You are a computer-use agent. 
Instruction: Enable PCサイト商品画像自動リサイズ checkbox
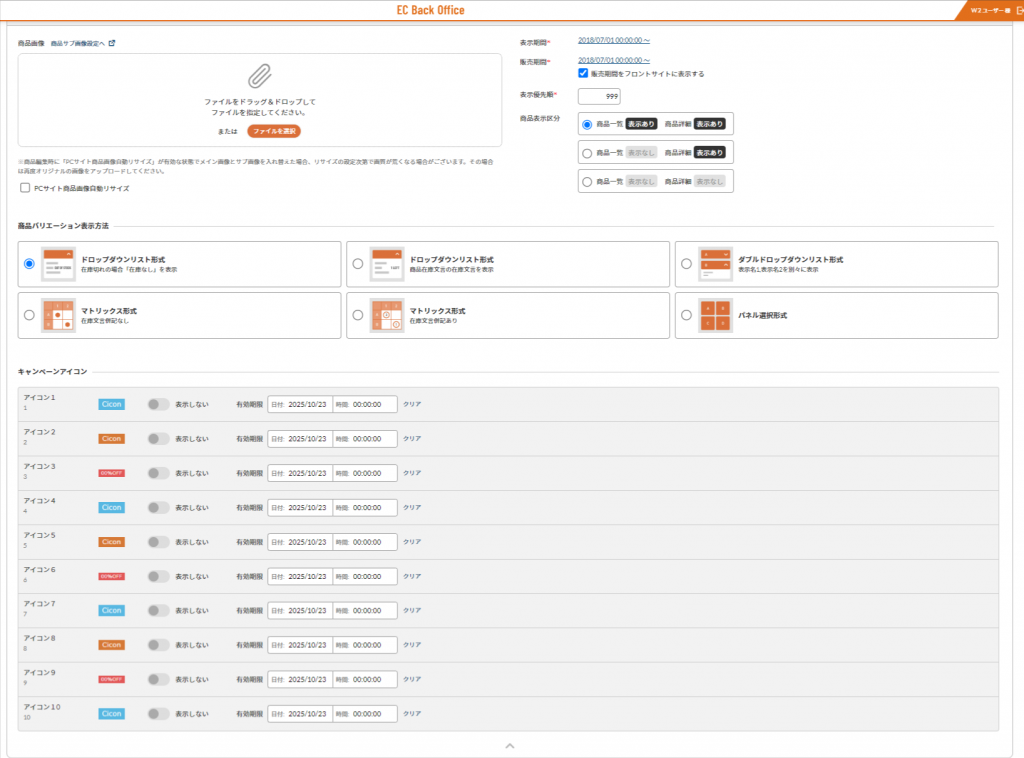pyautogui.click(x=25, y=188)
